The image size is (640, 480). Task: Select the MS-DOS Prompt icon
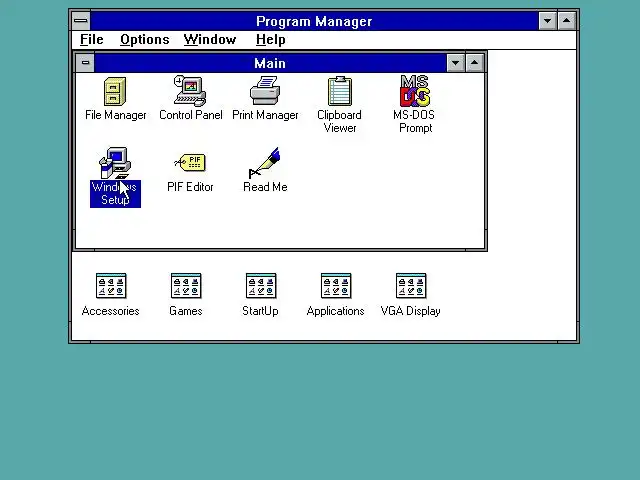(415, 91)
